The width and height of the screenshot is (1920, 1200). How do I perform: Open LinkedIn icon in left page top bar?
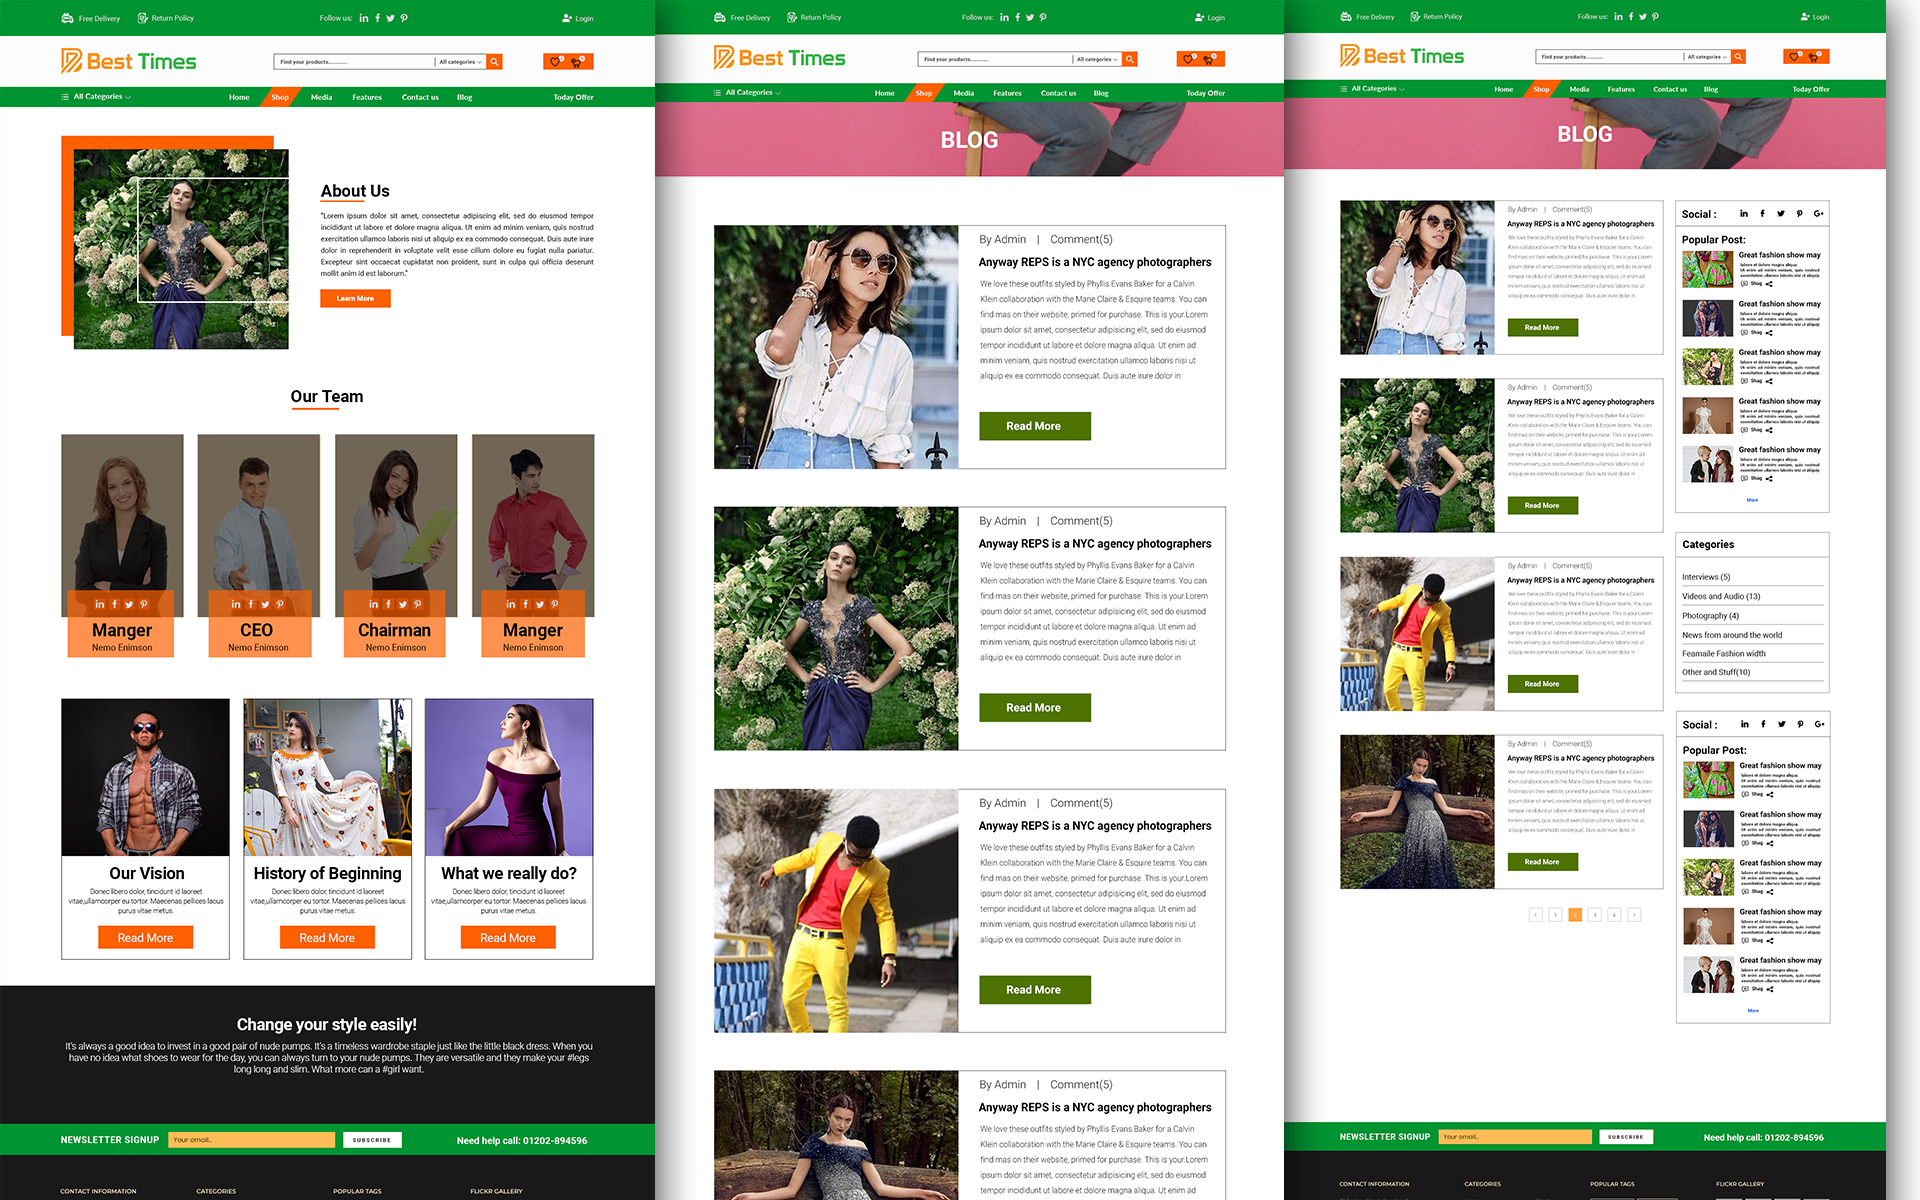click(x=364, y=18)
